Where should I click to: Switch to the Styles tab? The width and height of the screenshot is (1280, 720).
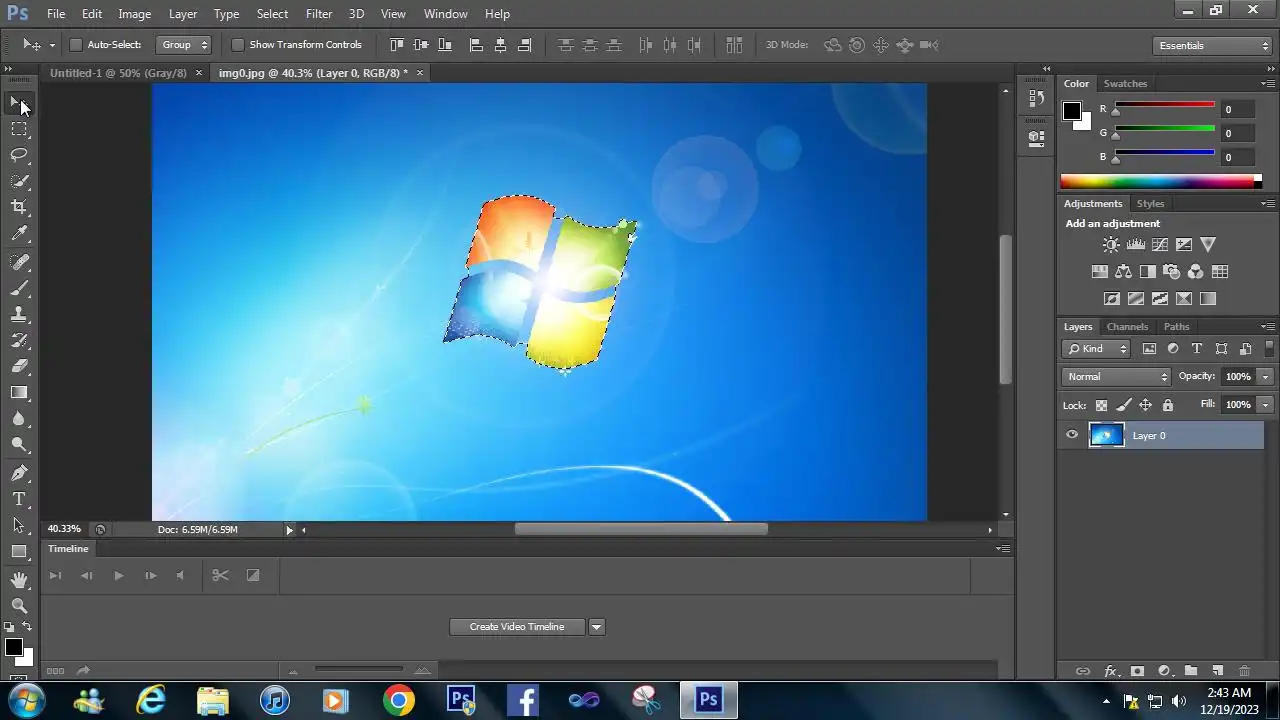[1151, 204]
